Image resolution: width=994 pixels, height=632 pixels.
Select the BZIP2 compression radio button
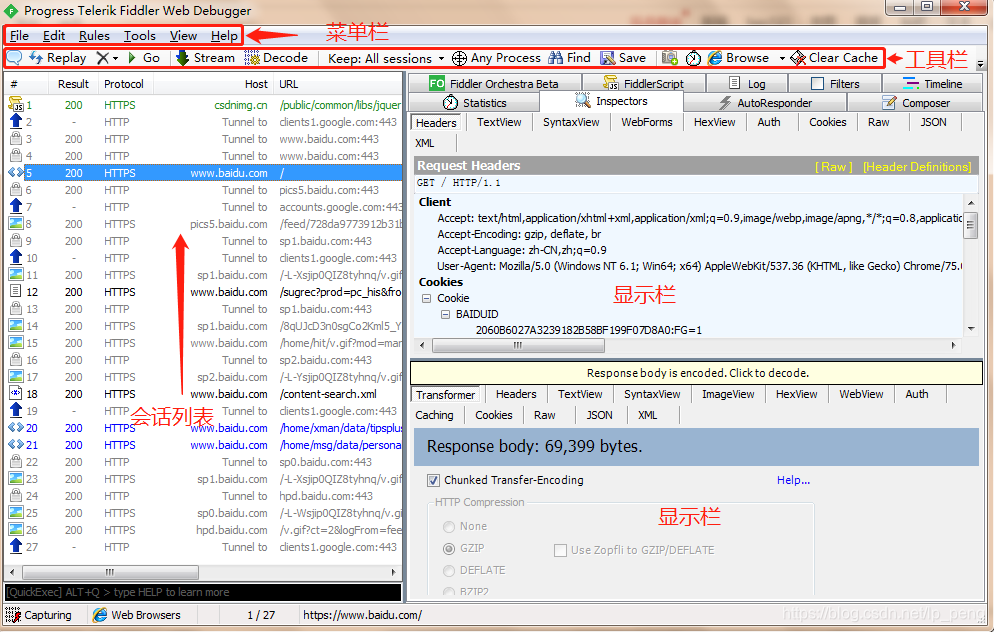[x=449, y=591]
